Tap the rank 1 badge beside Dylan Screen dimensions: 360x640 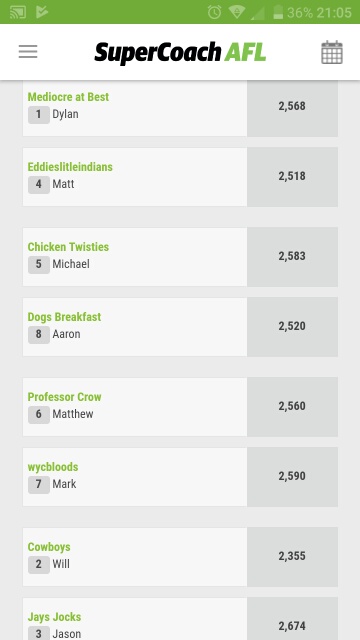(x=39, y=115)
